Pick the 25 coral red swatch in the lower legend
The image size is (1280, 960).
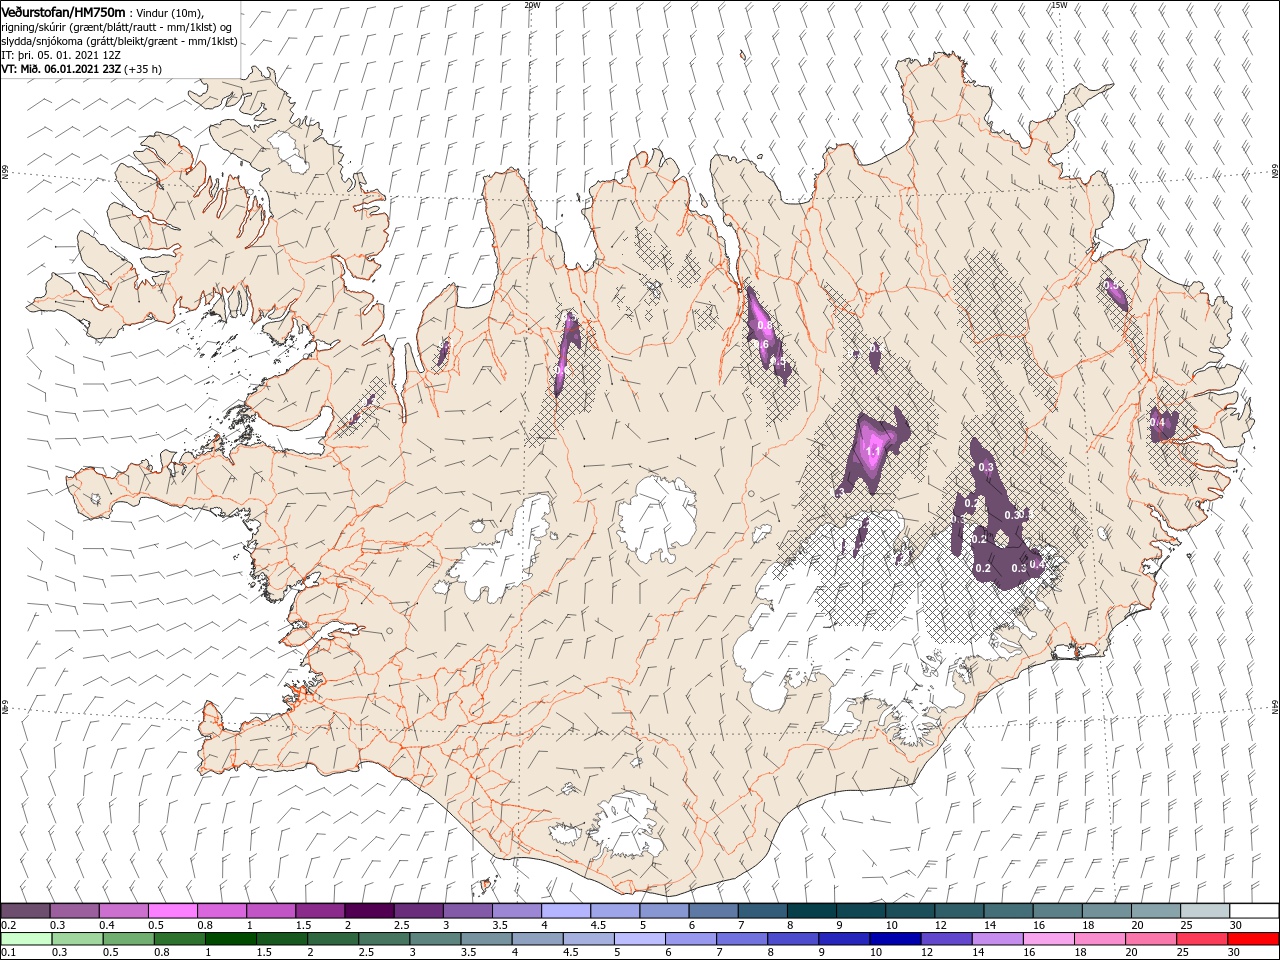tap(1201, 938)
